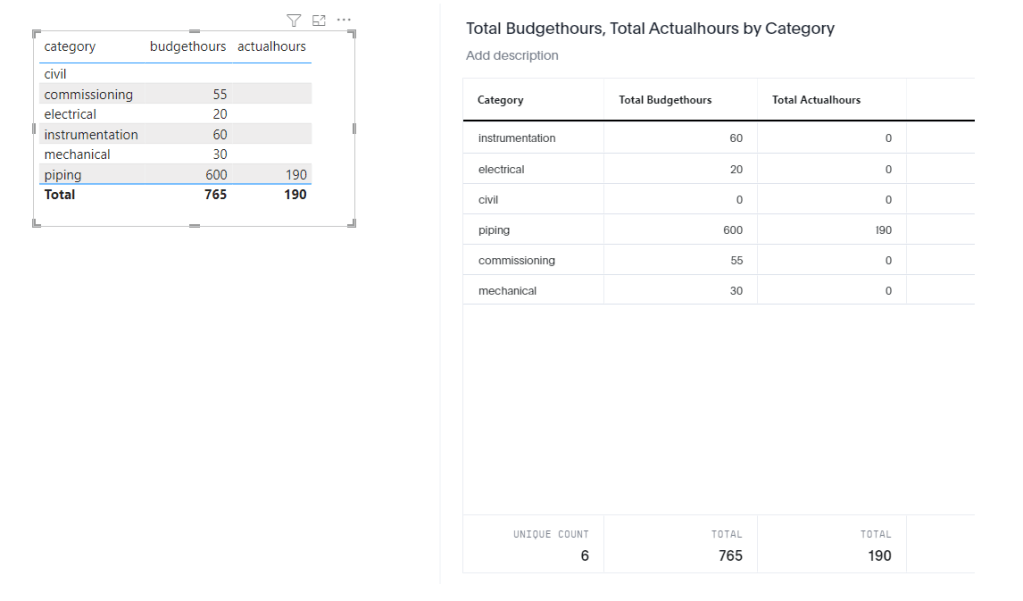This screenshot has height=601, width=1023.
Task: Click the top-right corner resize handle
Action: click(352, 34)
